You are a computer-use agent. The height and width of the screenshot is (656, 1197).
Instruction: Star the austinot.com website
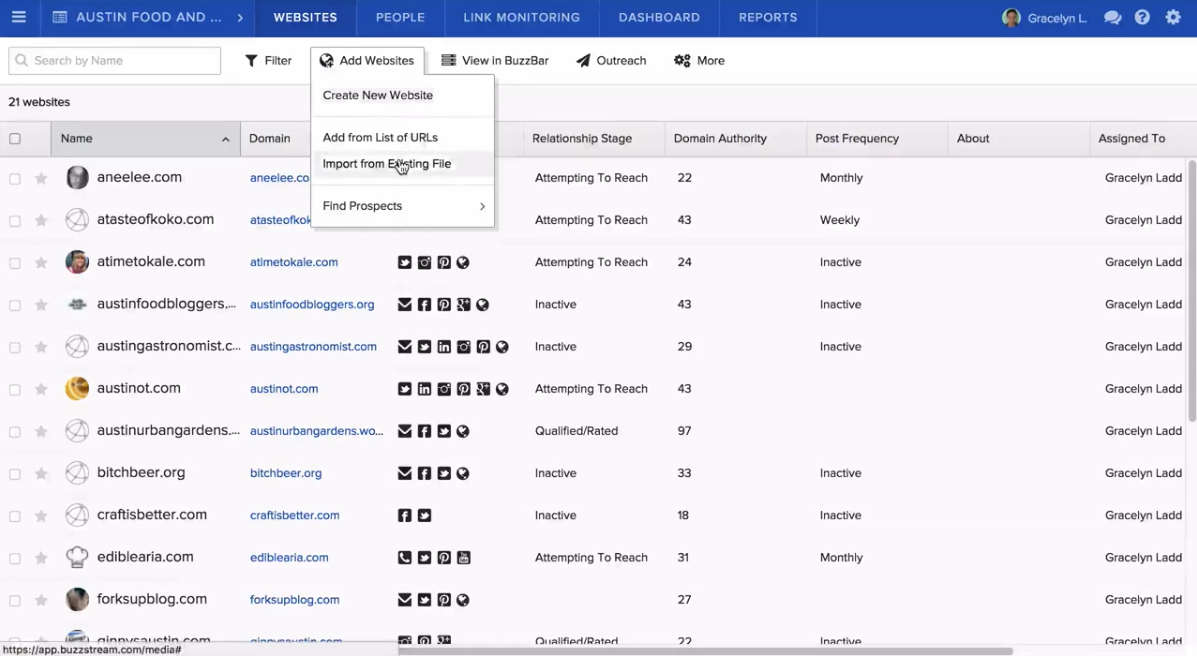(41, 389)
